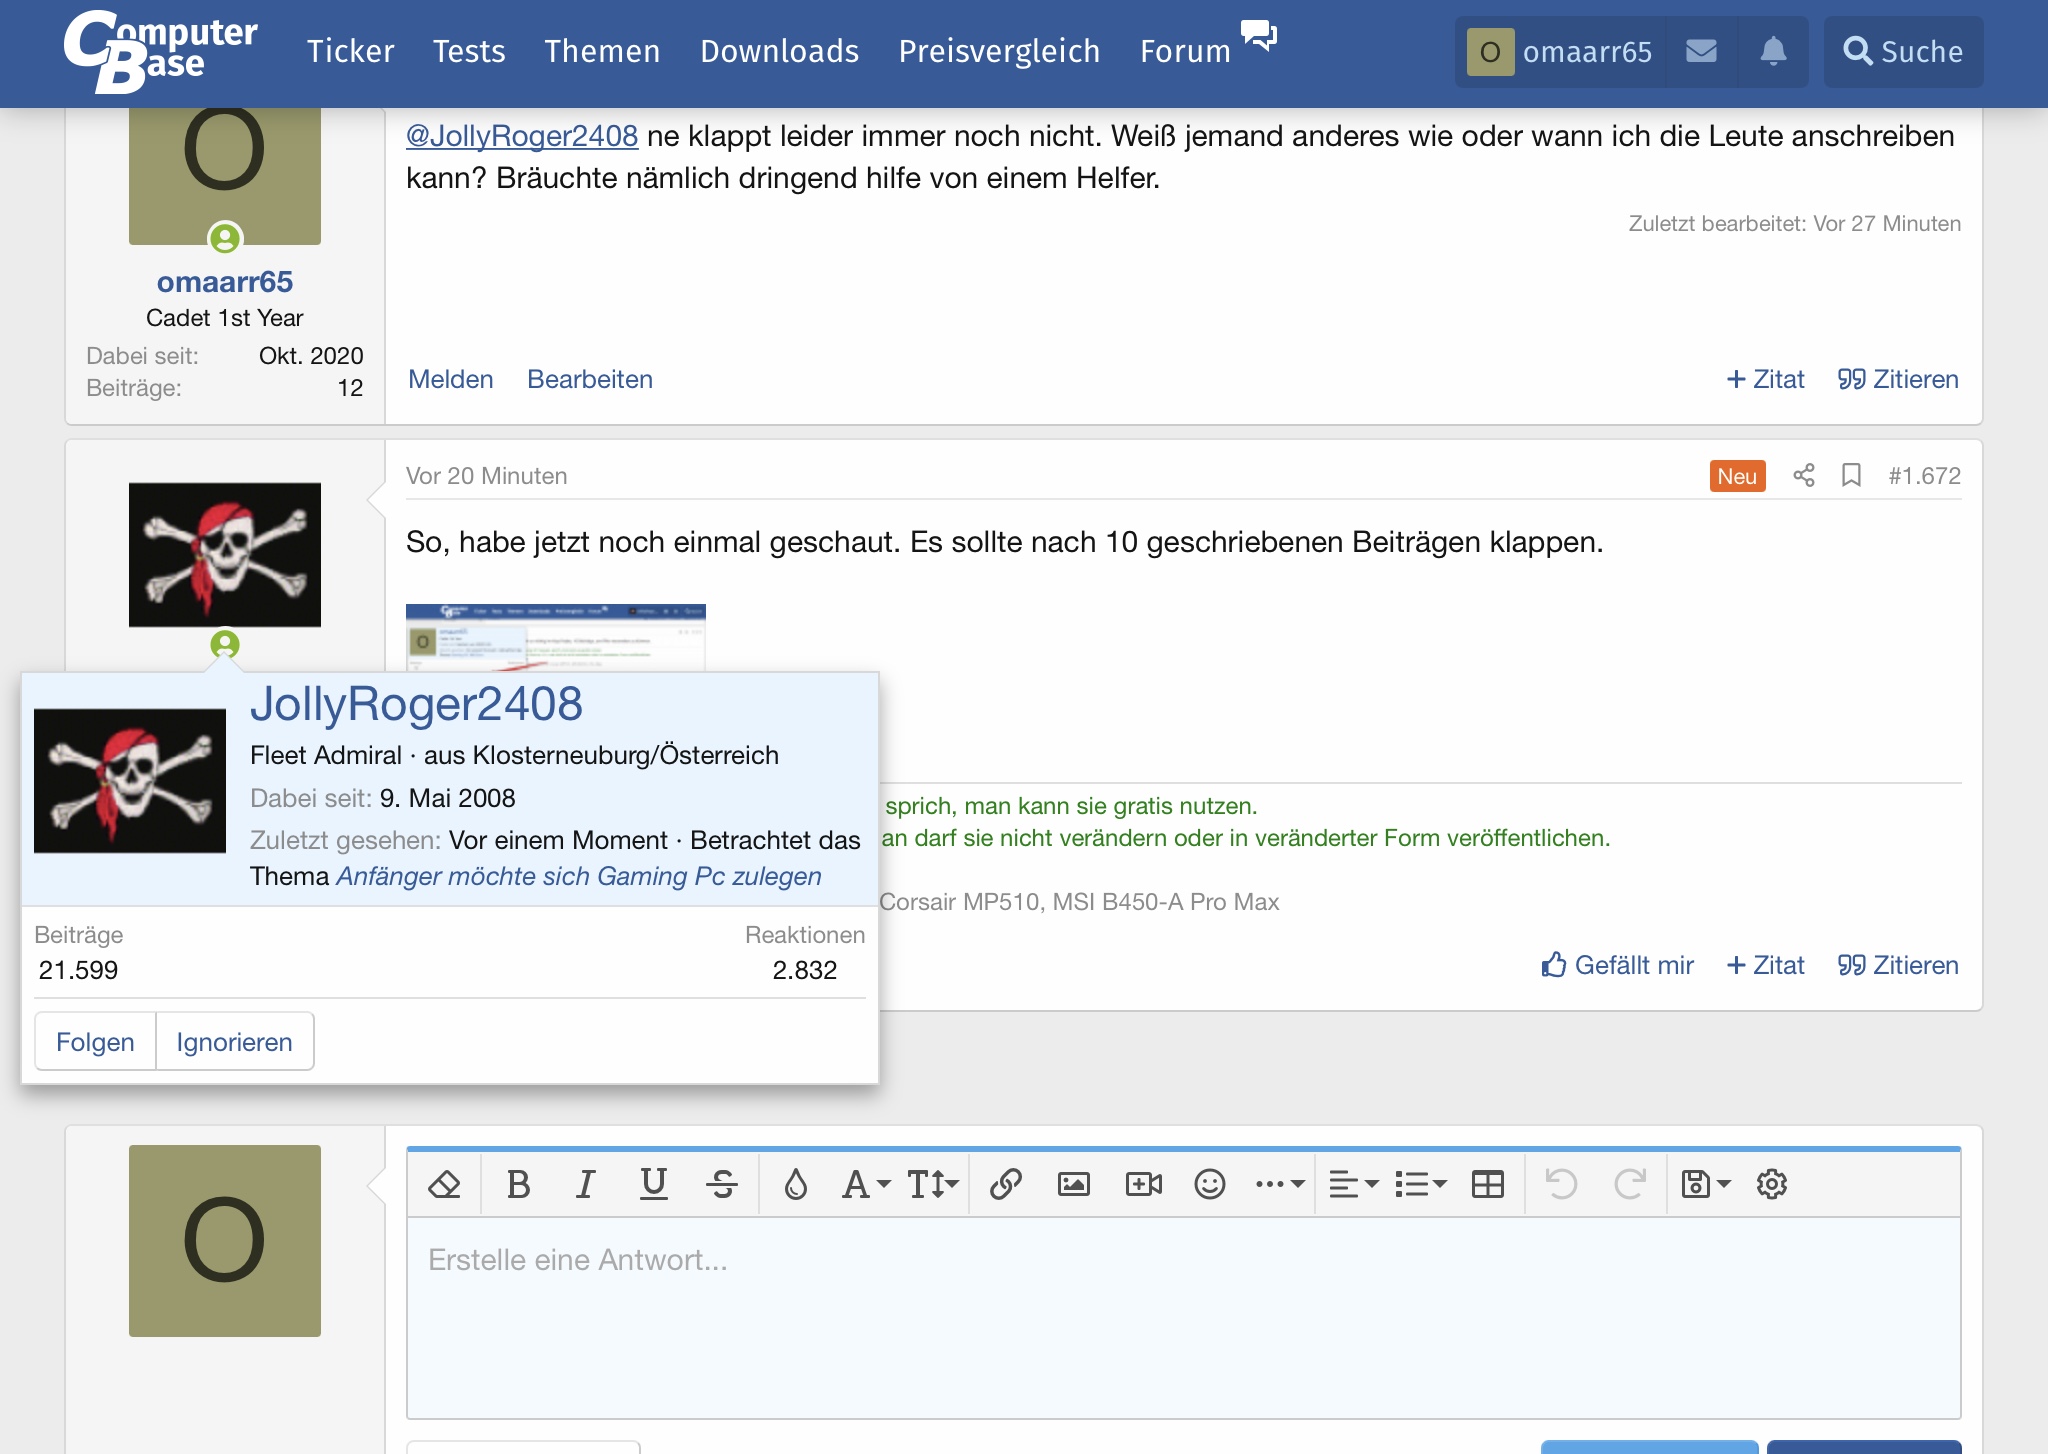Open the Downloads menu item

click(779, 51)
